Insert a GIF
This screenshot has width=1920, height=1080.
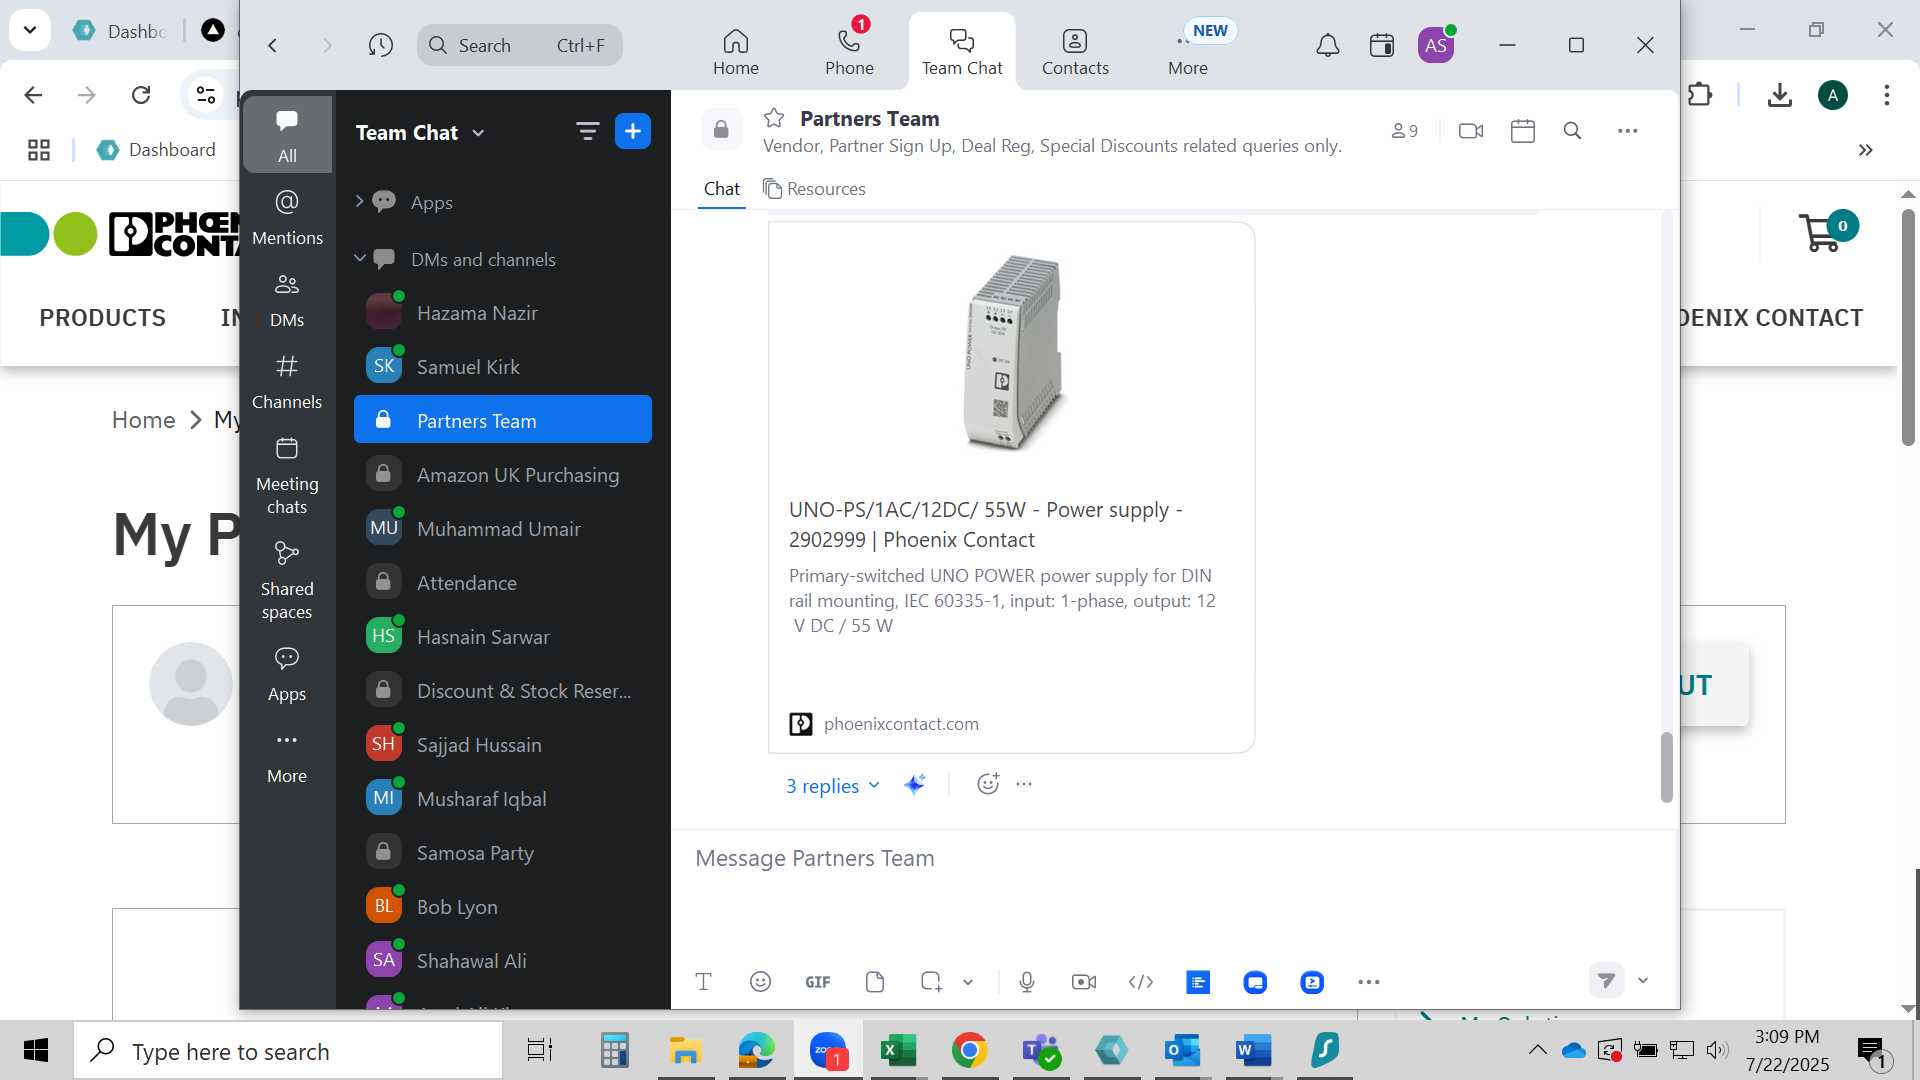point(818,982)
